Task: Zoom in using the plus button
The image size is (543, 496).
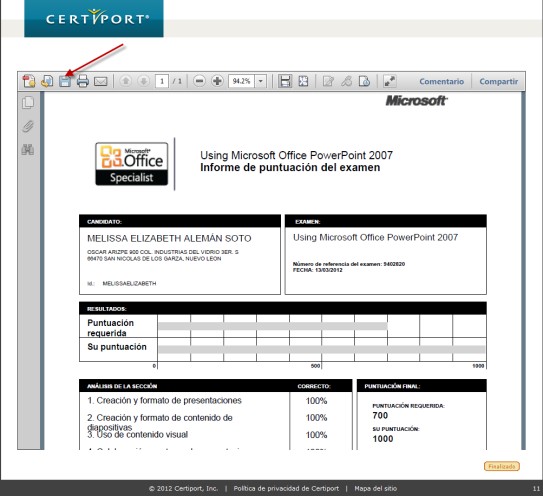Action: [x=217, y=81]
